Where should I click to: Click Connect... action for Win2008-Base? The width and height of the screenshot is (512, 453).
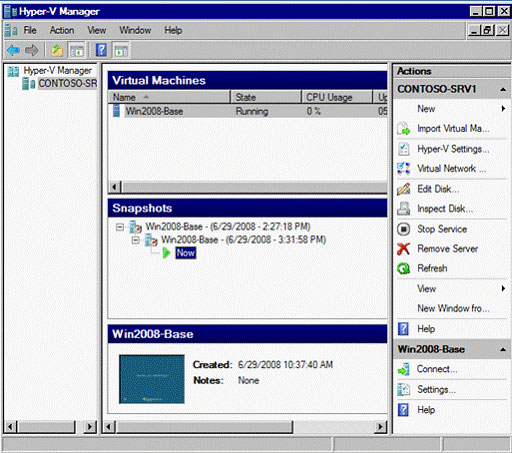pyautogui.click(x=437, y=369)
